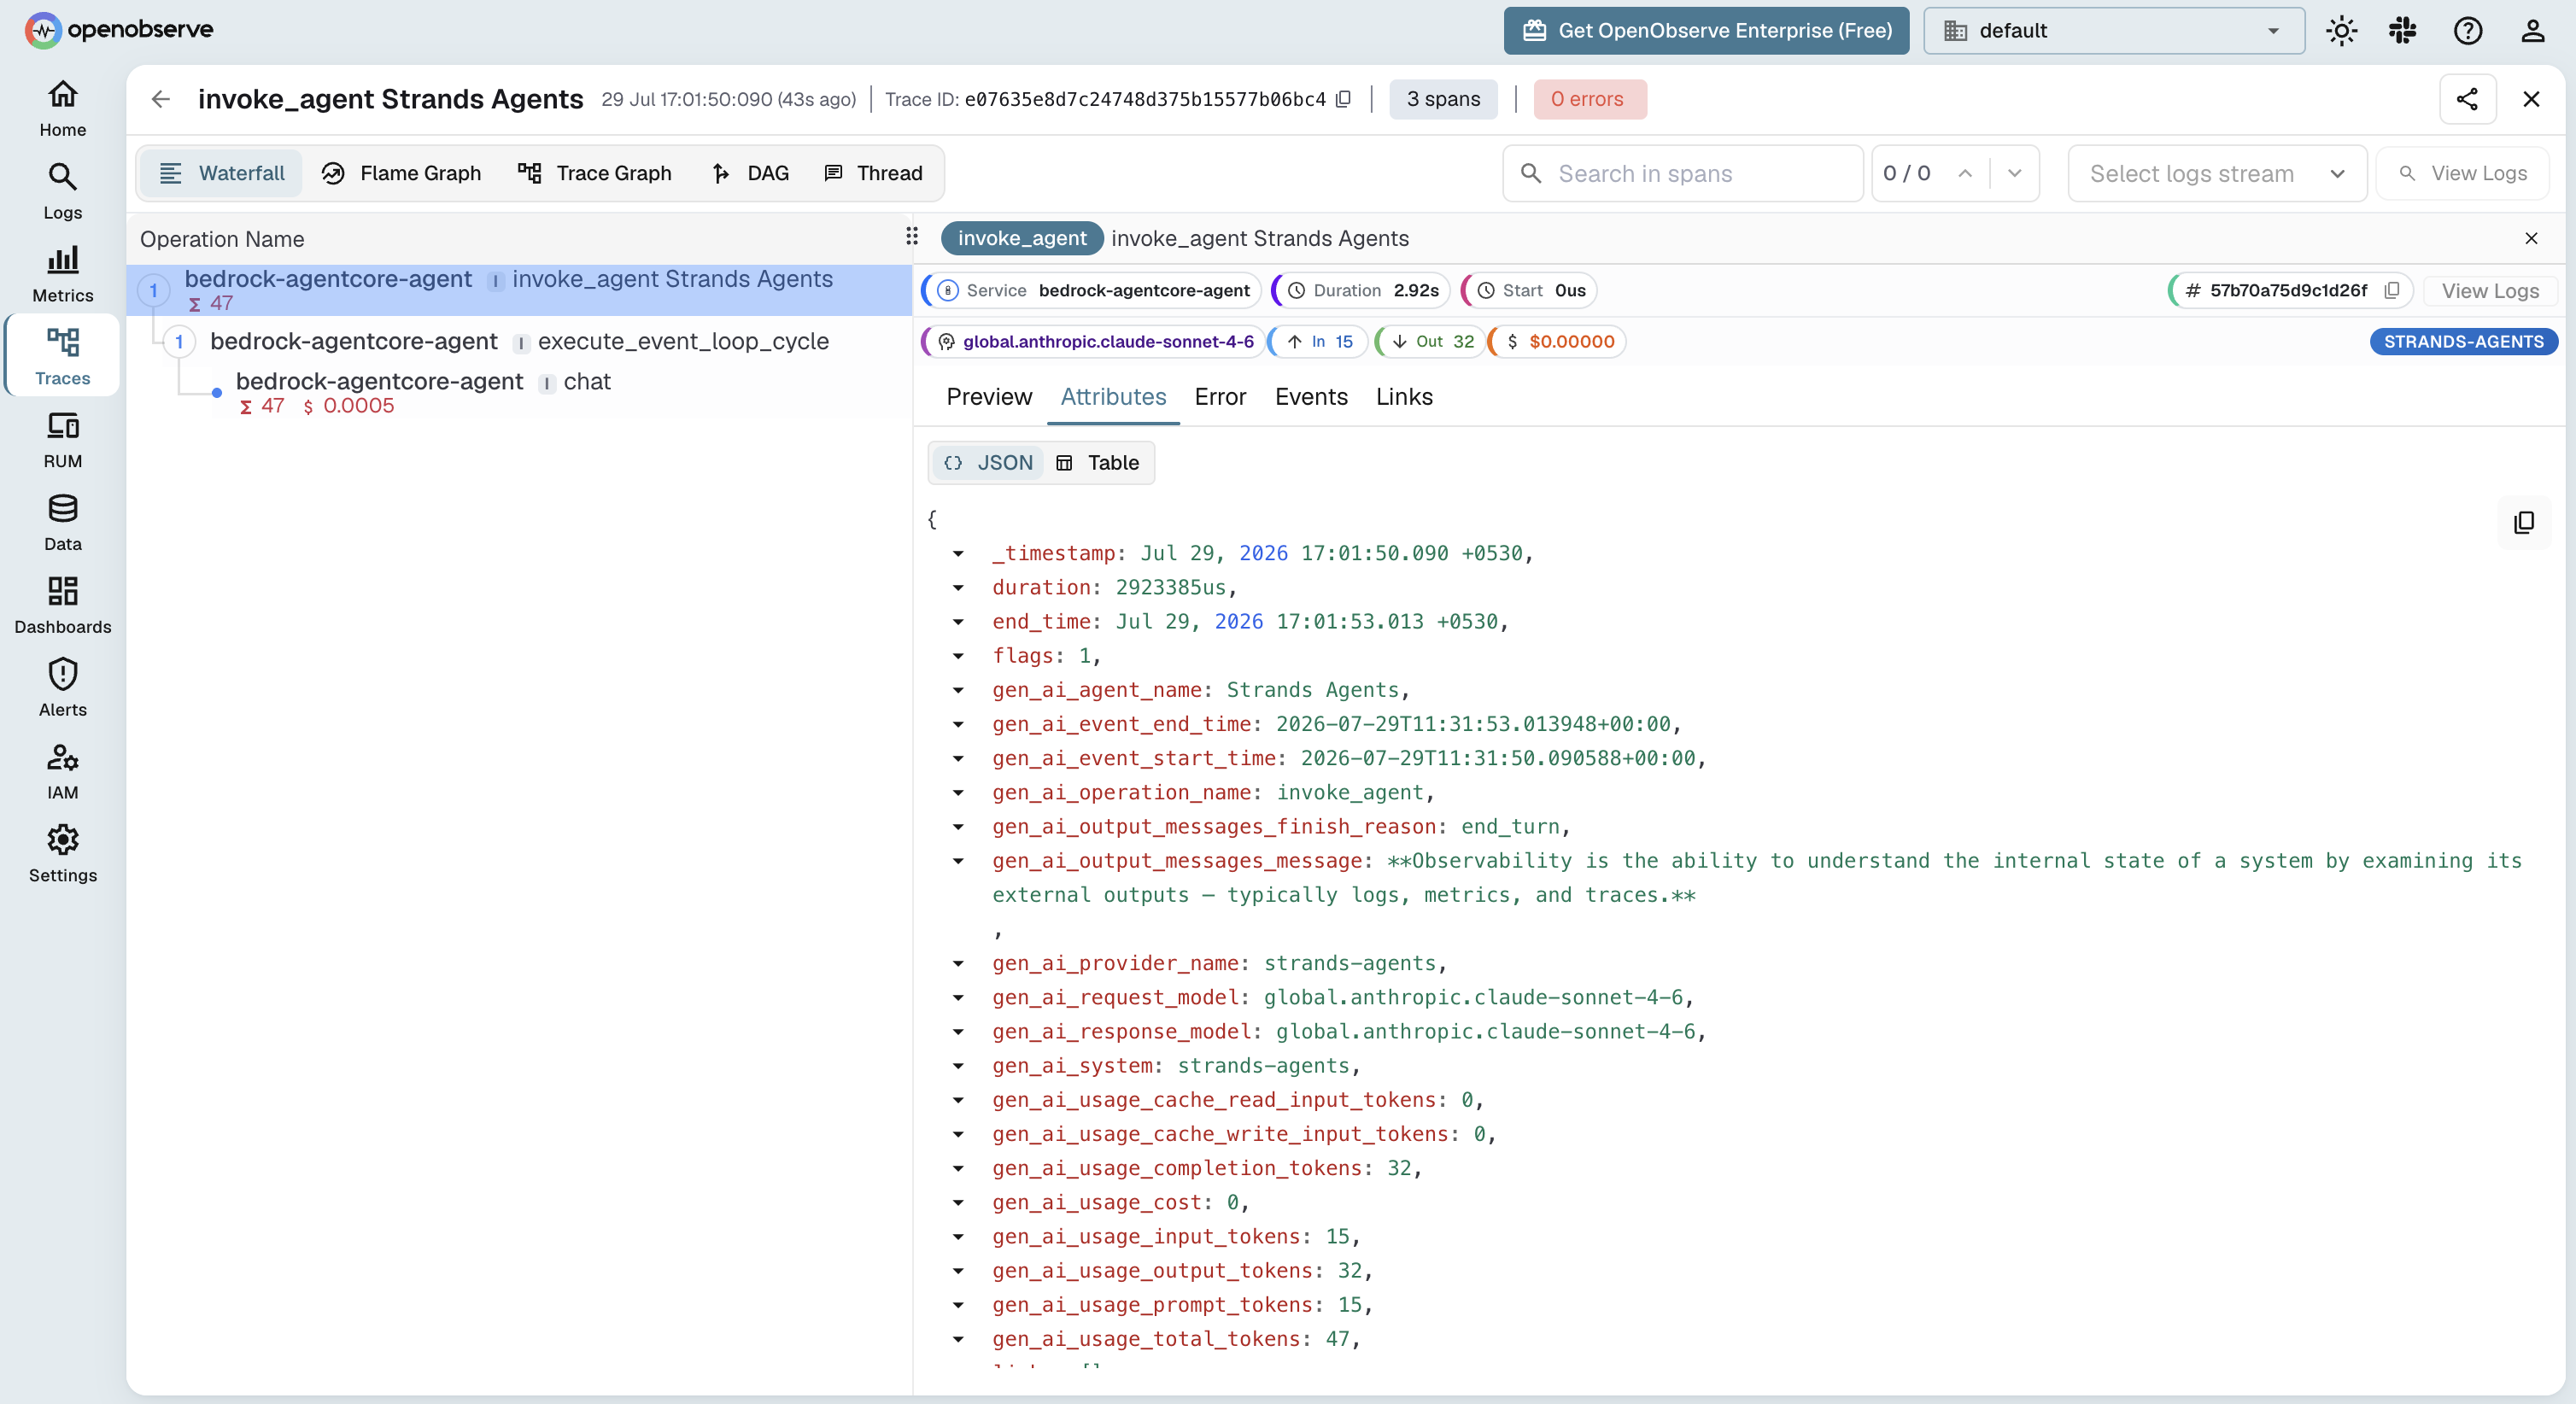Open the Home page in sidebar
Screen dimensions: 2576x1404
(x=62, y=109)
